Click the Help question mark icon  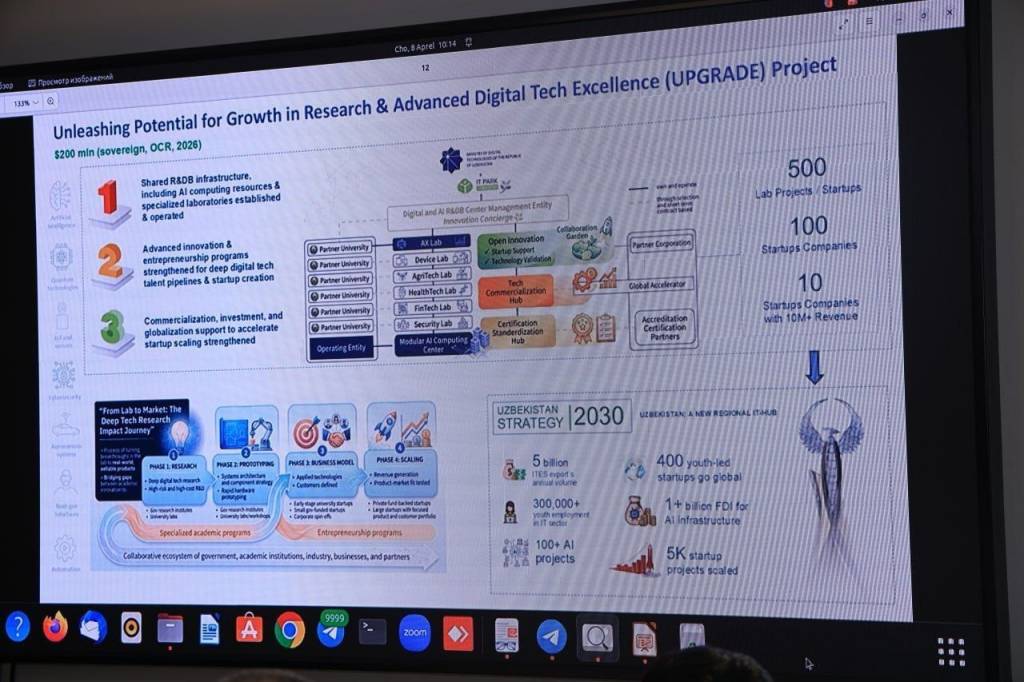17,627
